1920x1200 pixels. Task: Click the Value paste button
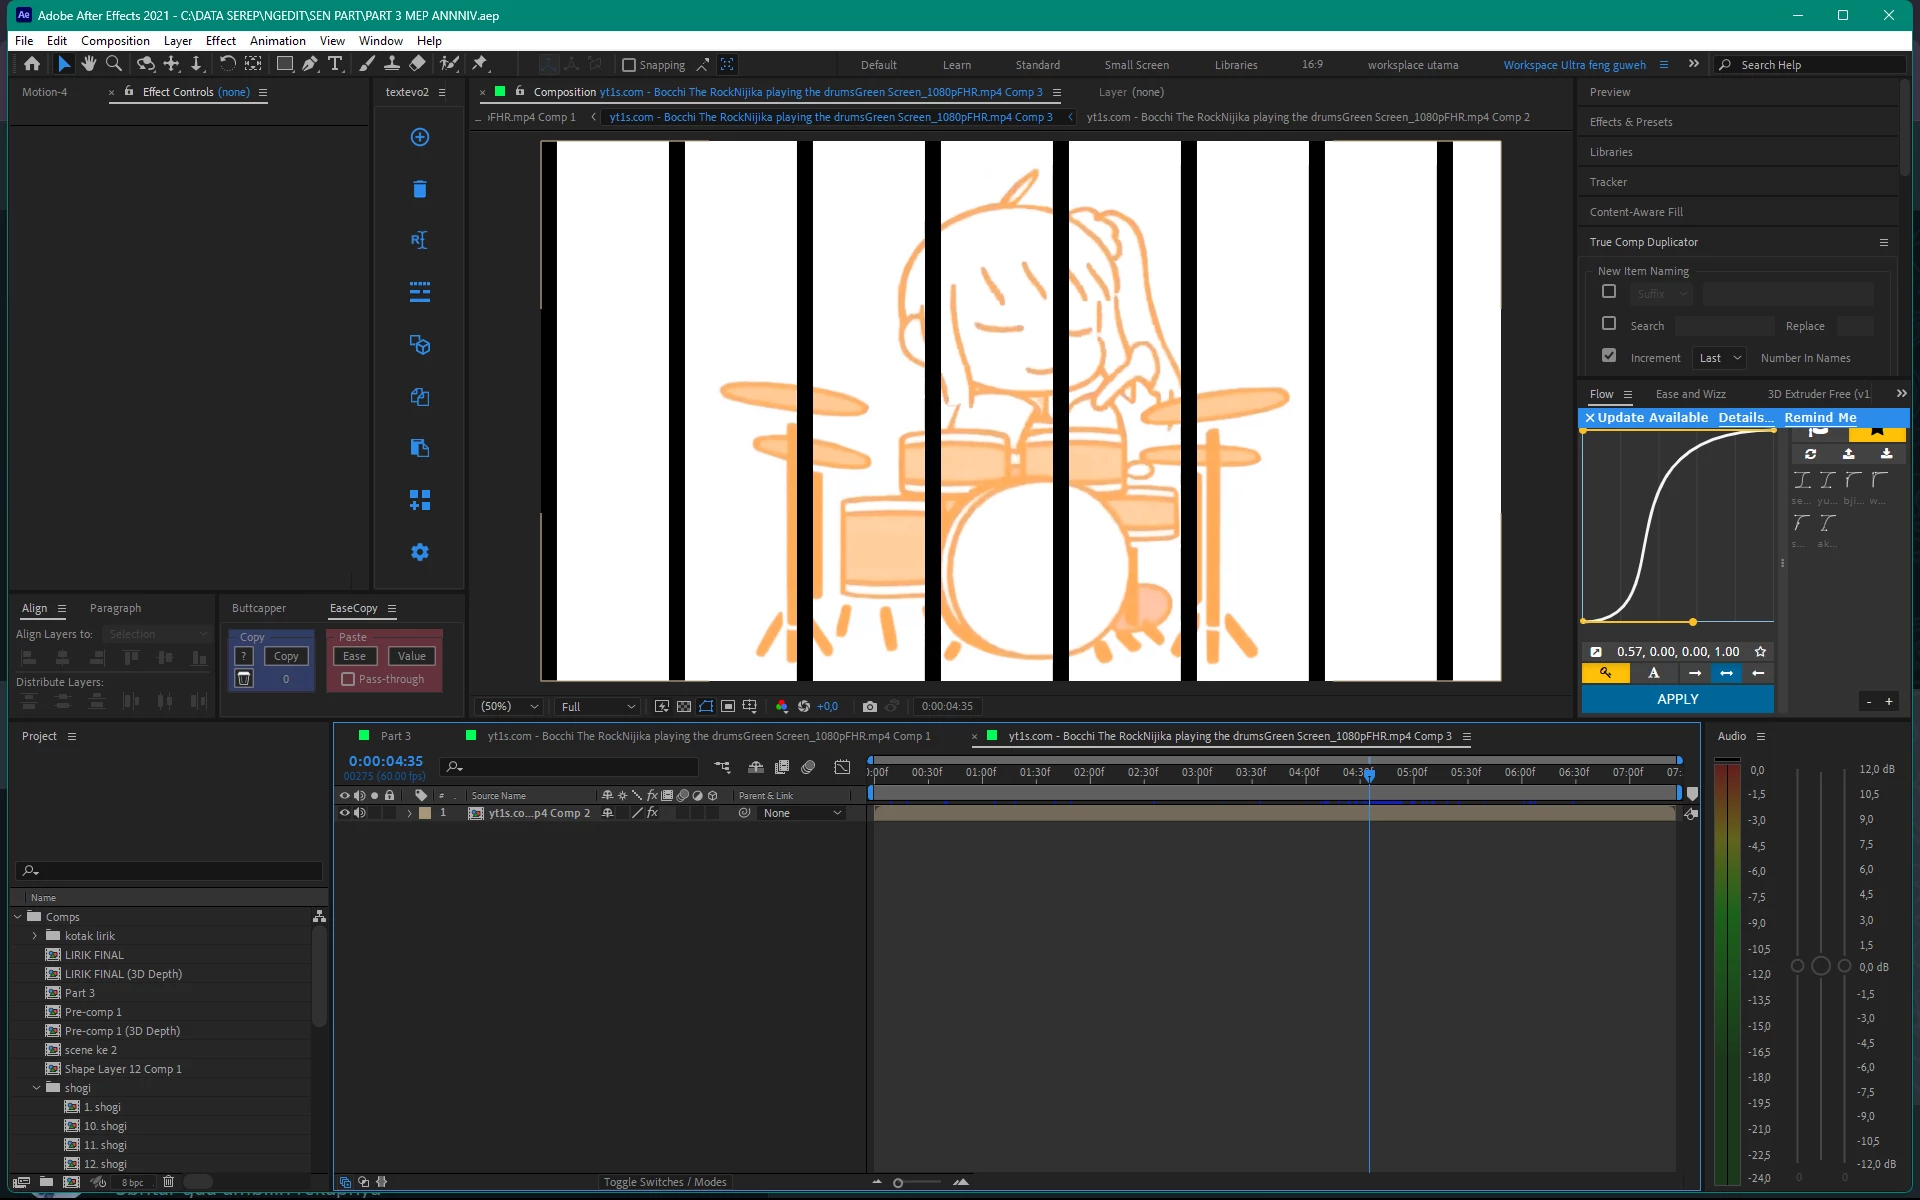(x=412, y=656)
